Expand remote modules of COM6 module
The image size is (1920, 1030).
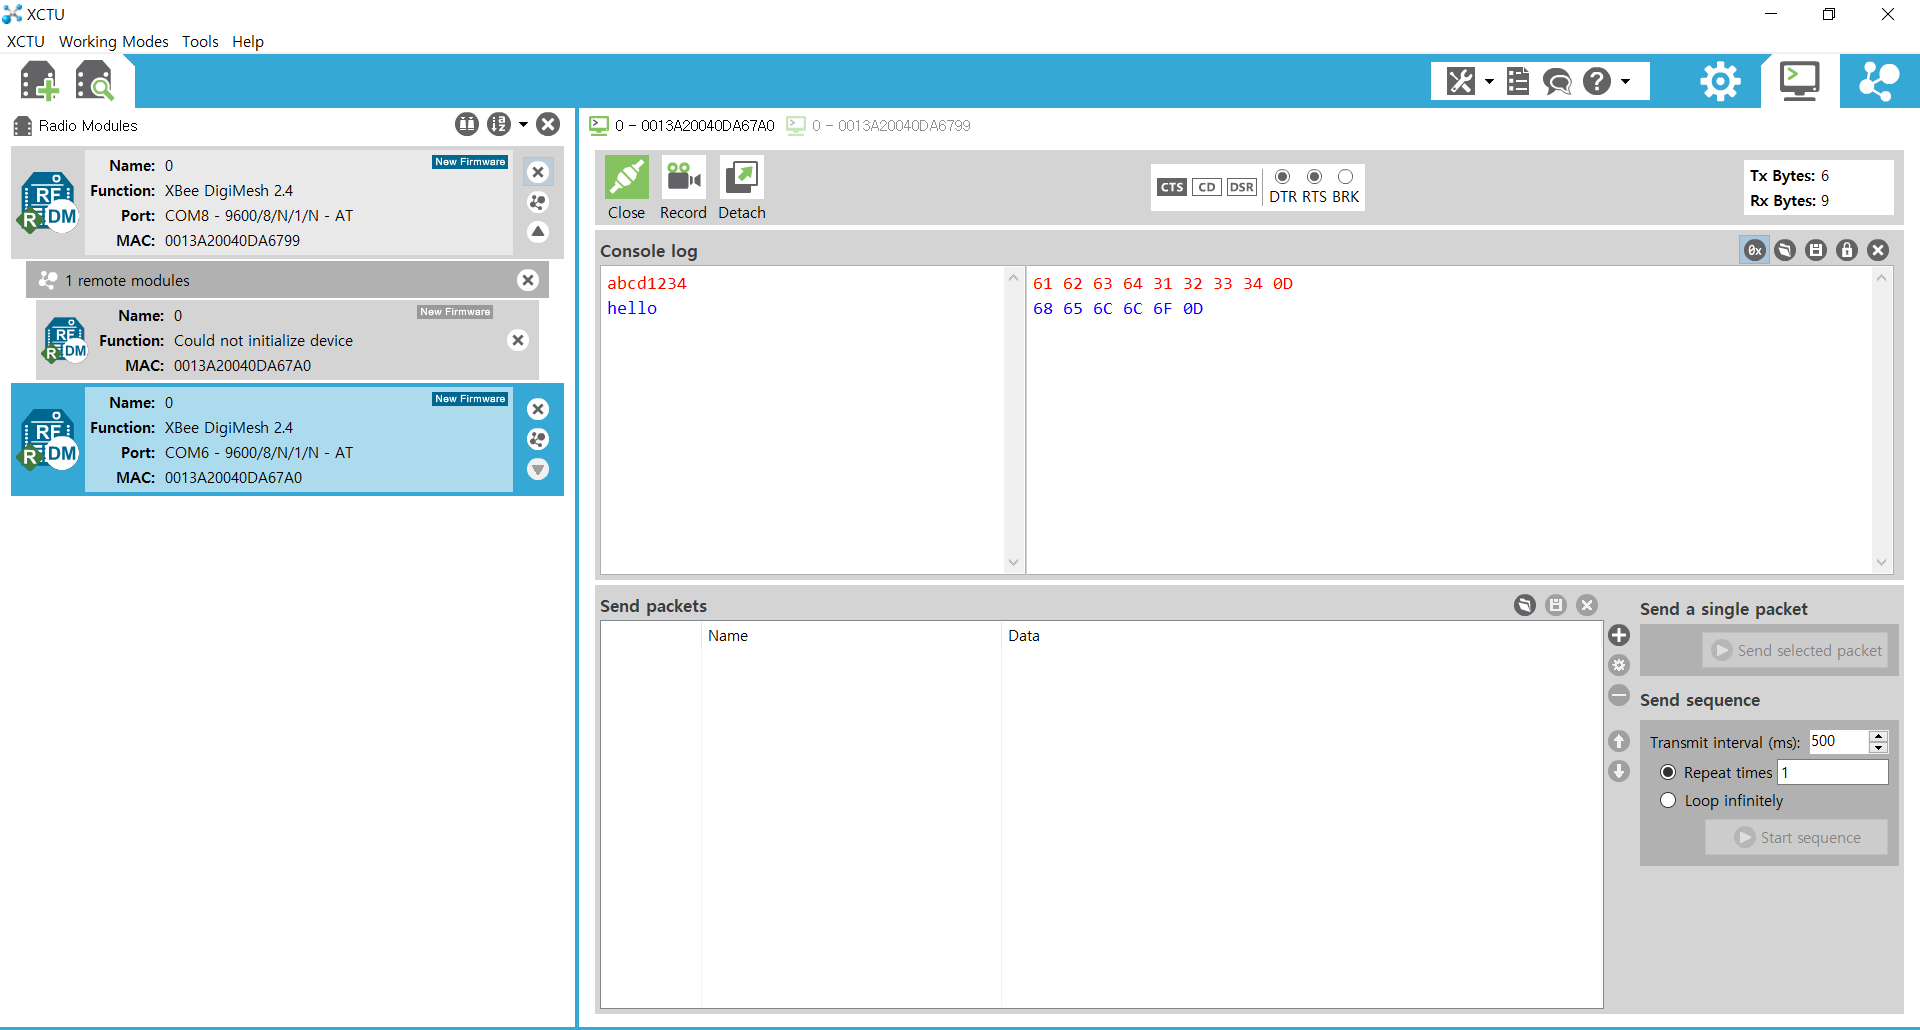click(538, 469)
